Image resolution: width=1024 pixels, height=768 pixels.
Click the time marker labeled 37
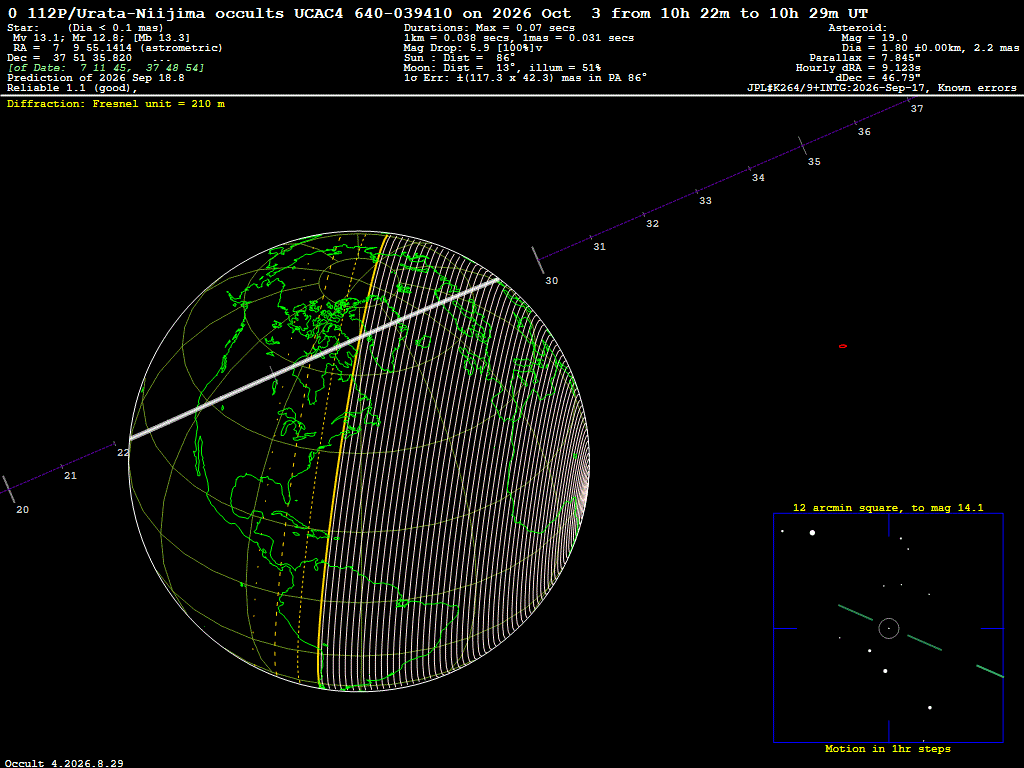[908, 100]
